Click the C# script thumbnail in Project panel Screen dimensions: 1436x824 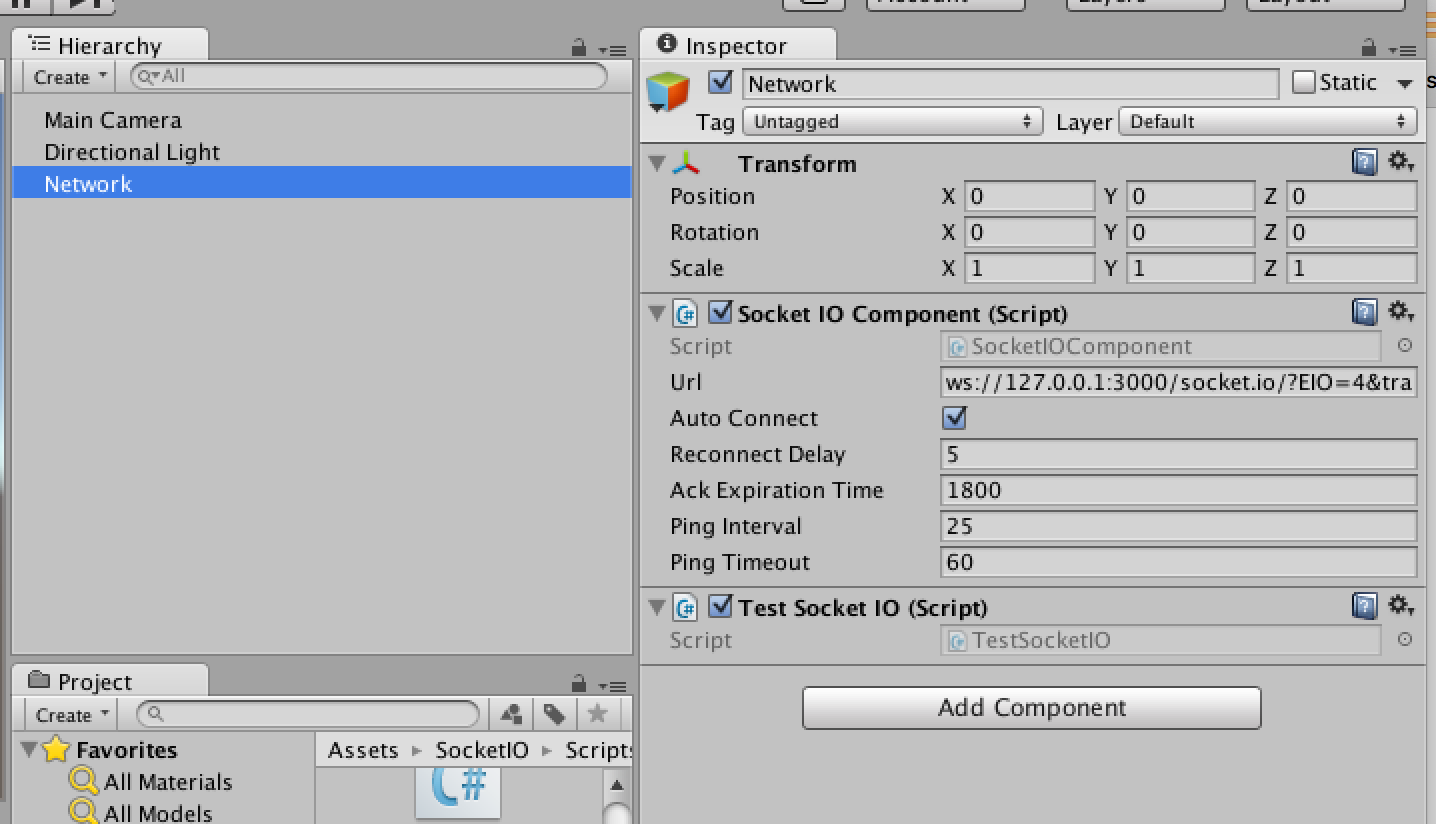point(458,791)
